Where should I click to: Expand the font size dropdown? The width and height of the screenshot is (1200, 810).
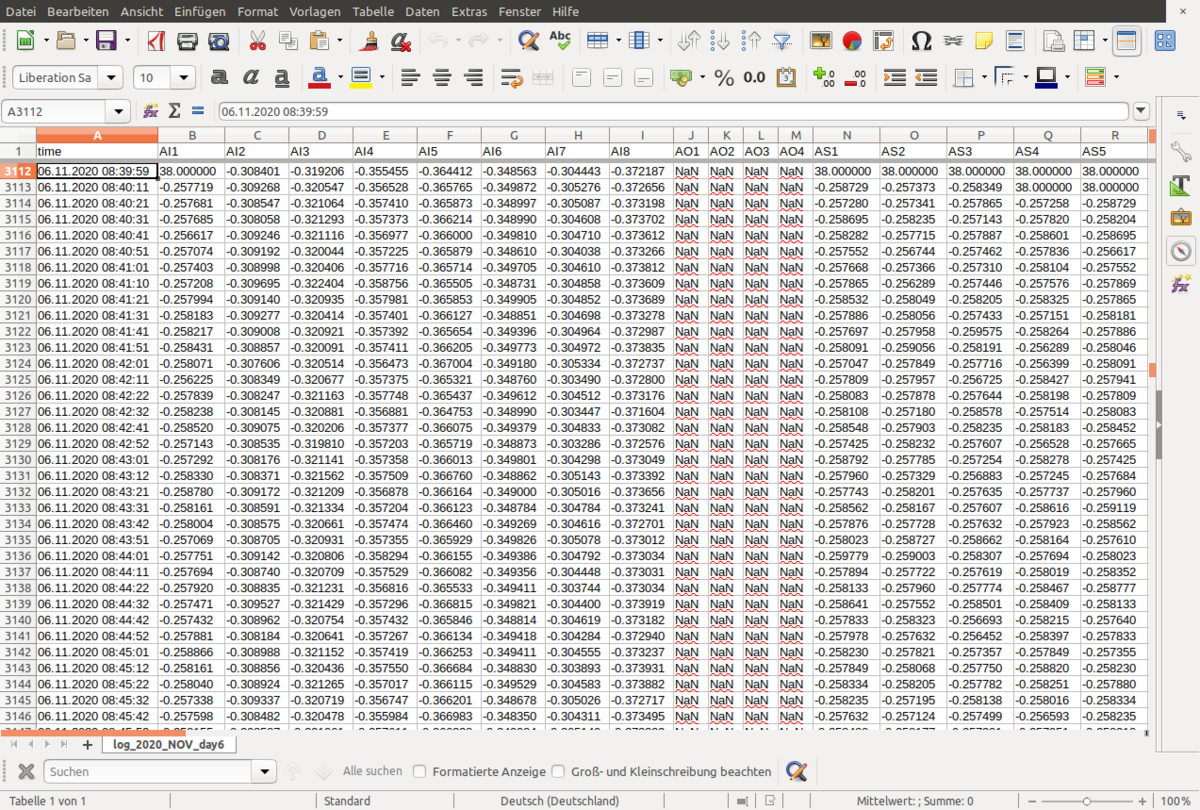[183, 77]
